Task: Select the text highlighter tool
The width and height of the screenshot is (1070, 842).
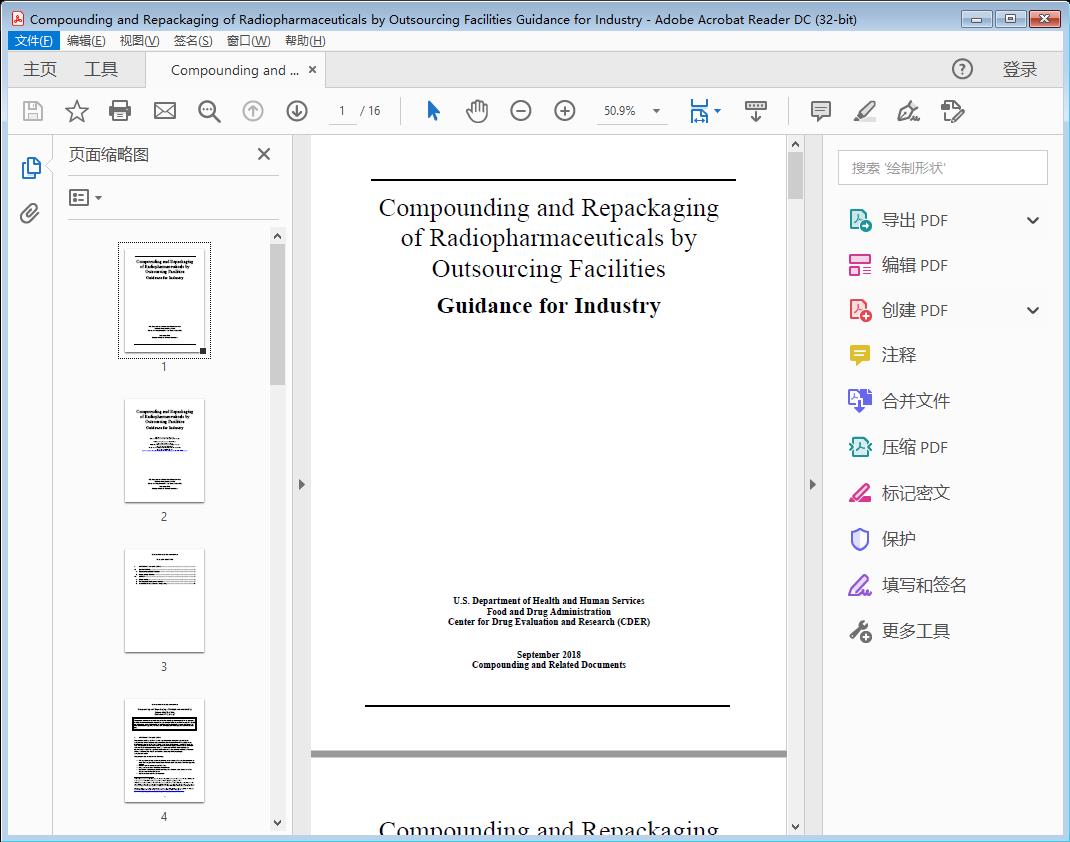Action: [x=863, y=111]
